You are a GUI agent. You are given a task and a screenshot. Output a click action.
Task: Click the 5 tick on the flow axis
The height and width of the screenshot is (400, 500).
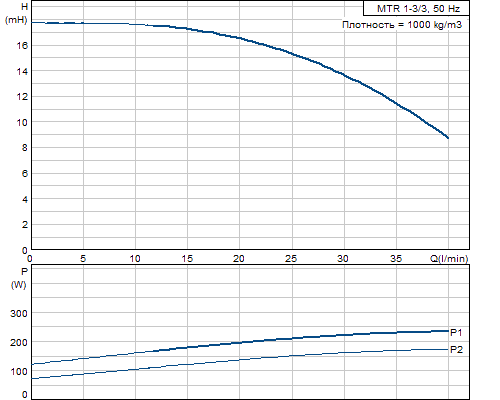(x=83, y=259)
